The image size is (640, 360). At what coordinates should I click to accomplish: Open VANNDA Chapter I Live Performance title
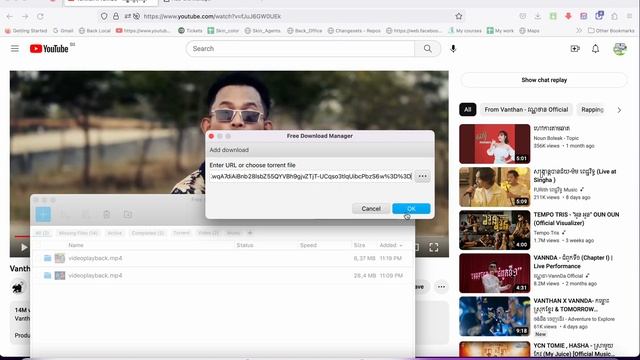coord(573,262)
